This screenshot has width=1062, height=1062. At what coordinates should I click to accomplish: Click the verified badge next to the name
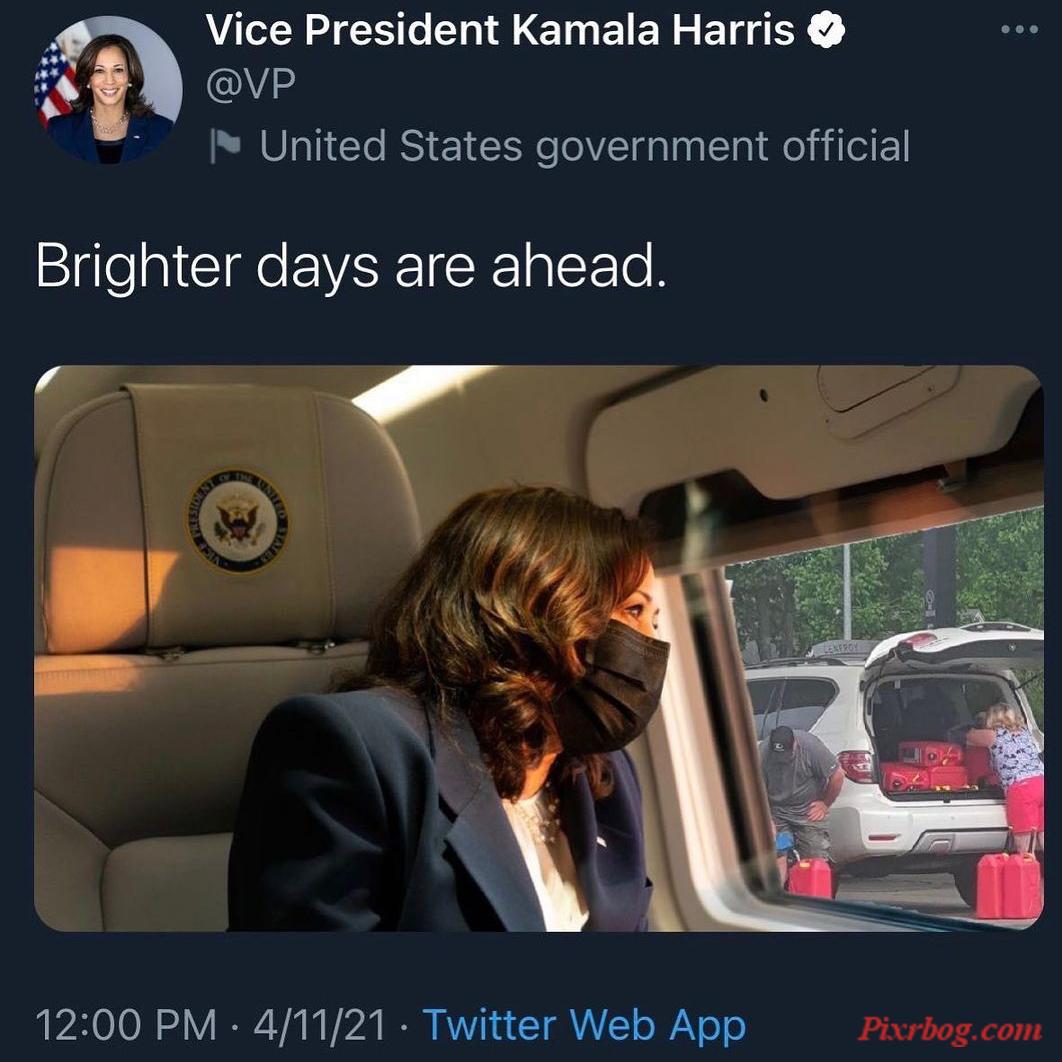[x=826, y=30]
